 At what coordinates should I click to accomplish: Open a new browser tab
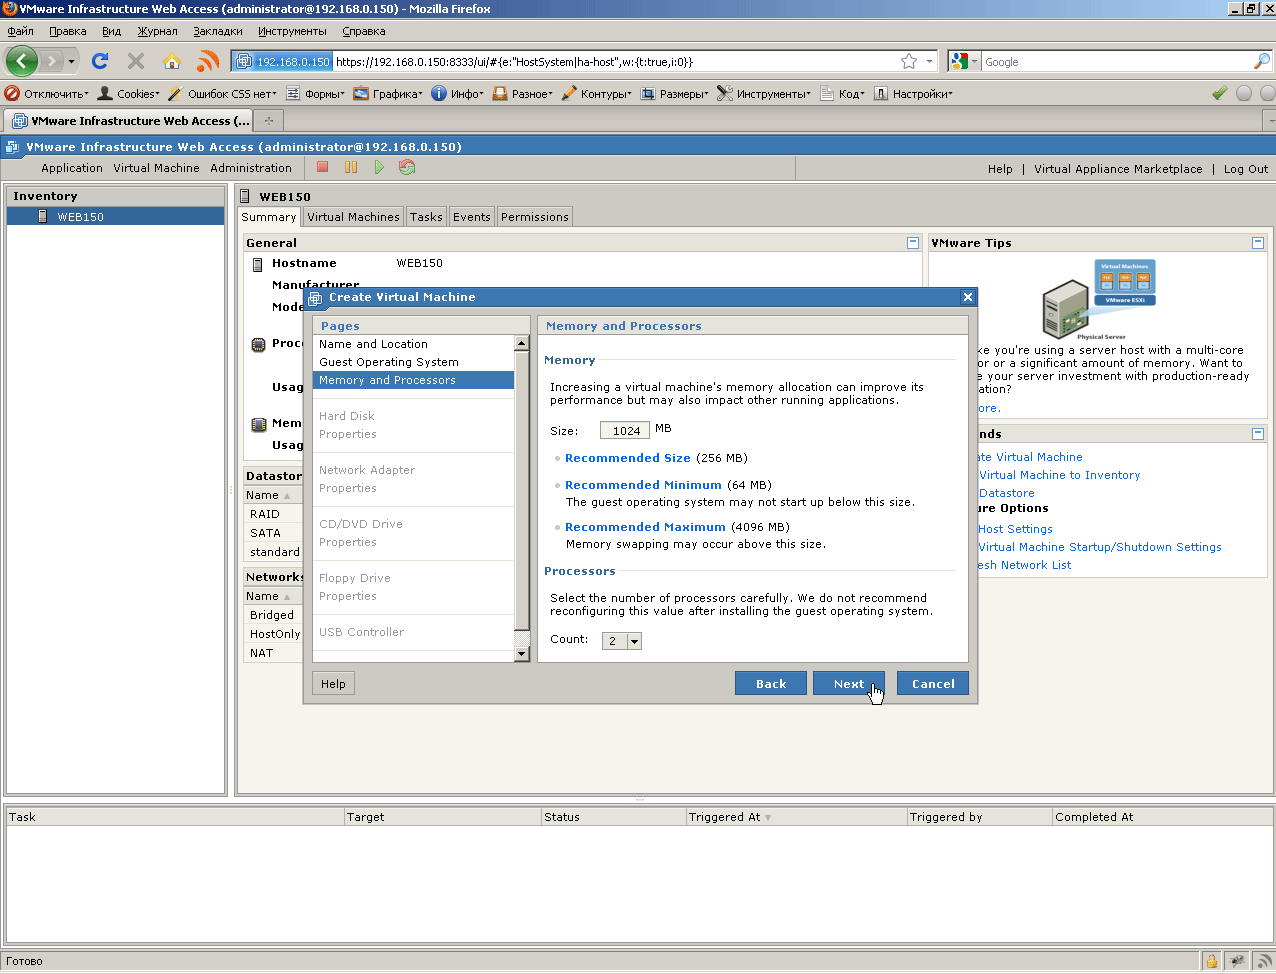coord(268,121)
